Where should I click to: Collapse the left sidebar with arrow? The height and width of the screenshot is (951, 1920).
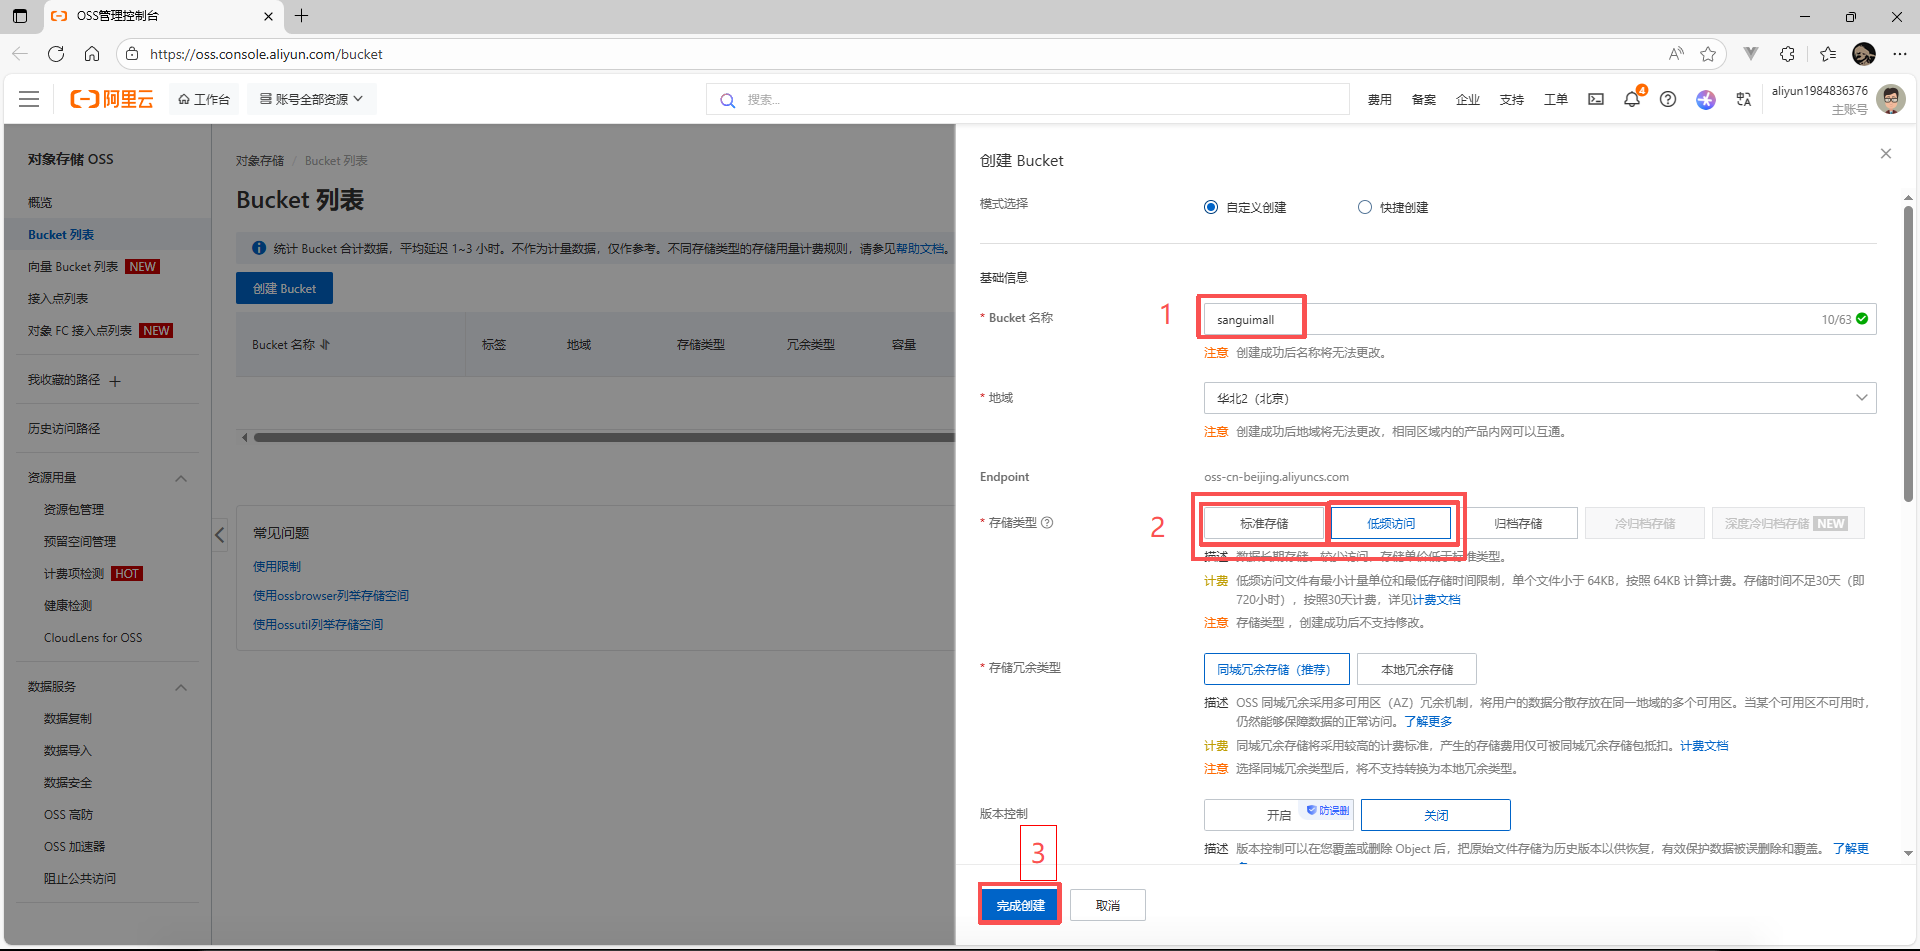(220, 535)
